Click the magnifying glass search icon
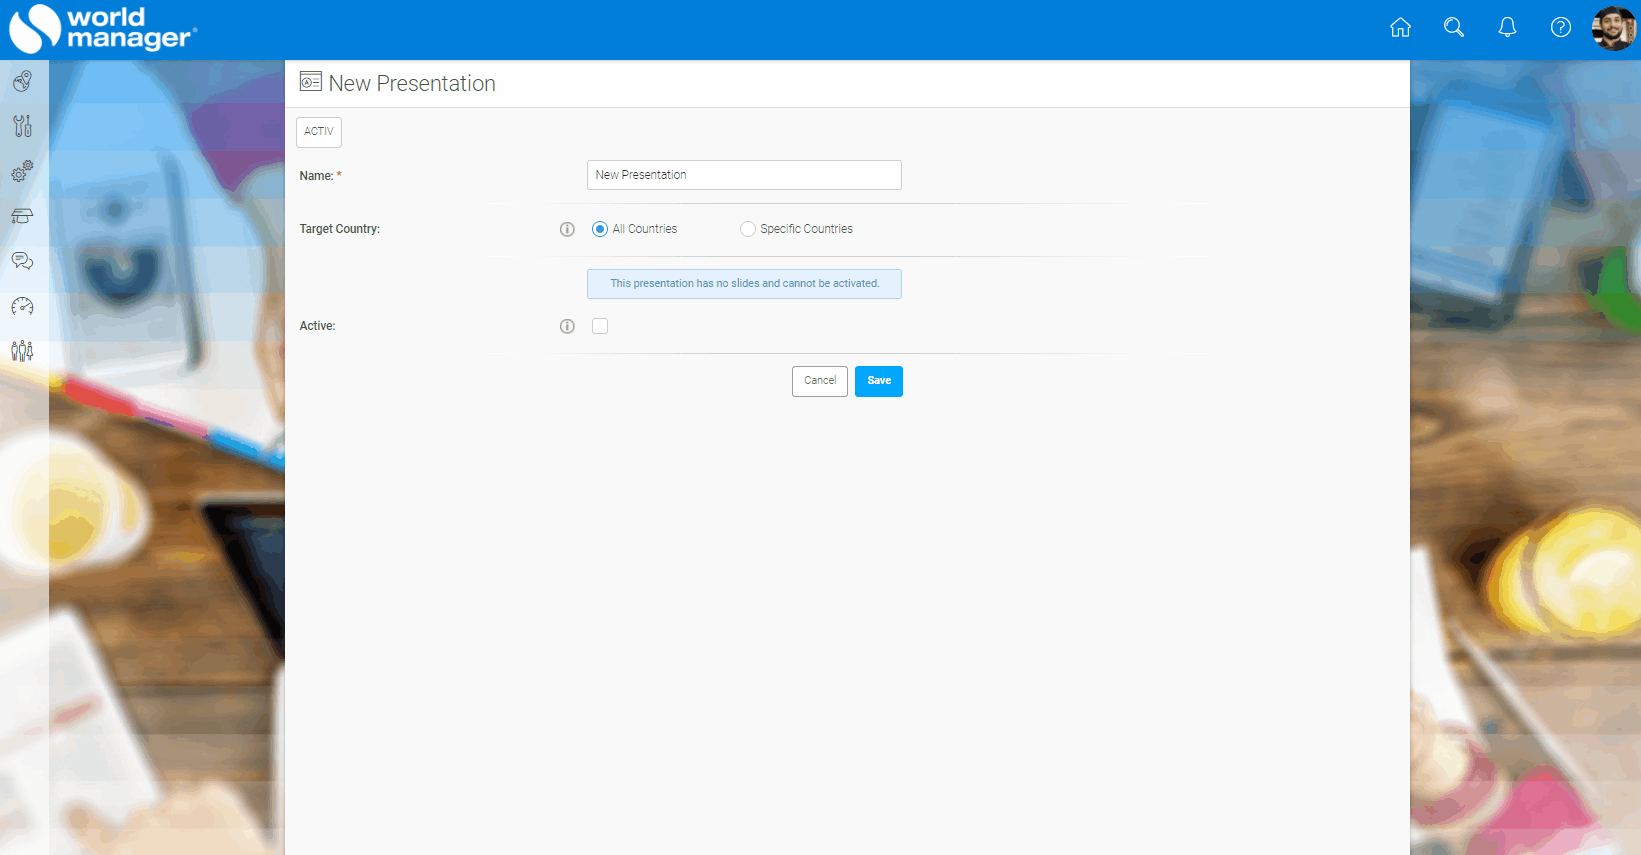 coord(1454,28)
